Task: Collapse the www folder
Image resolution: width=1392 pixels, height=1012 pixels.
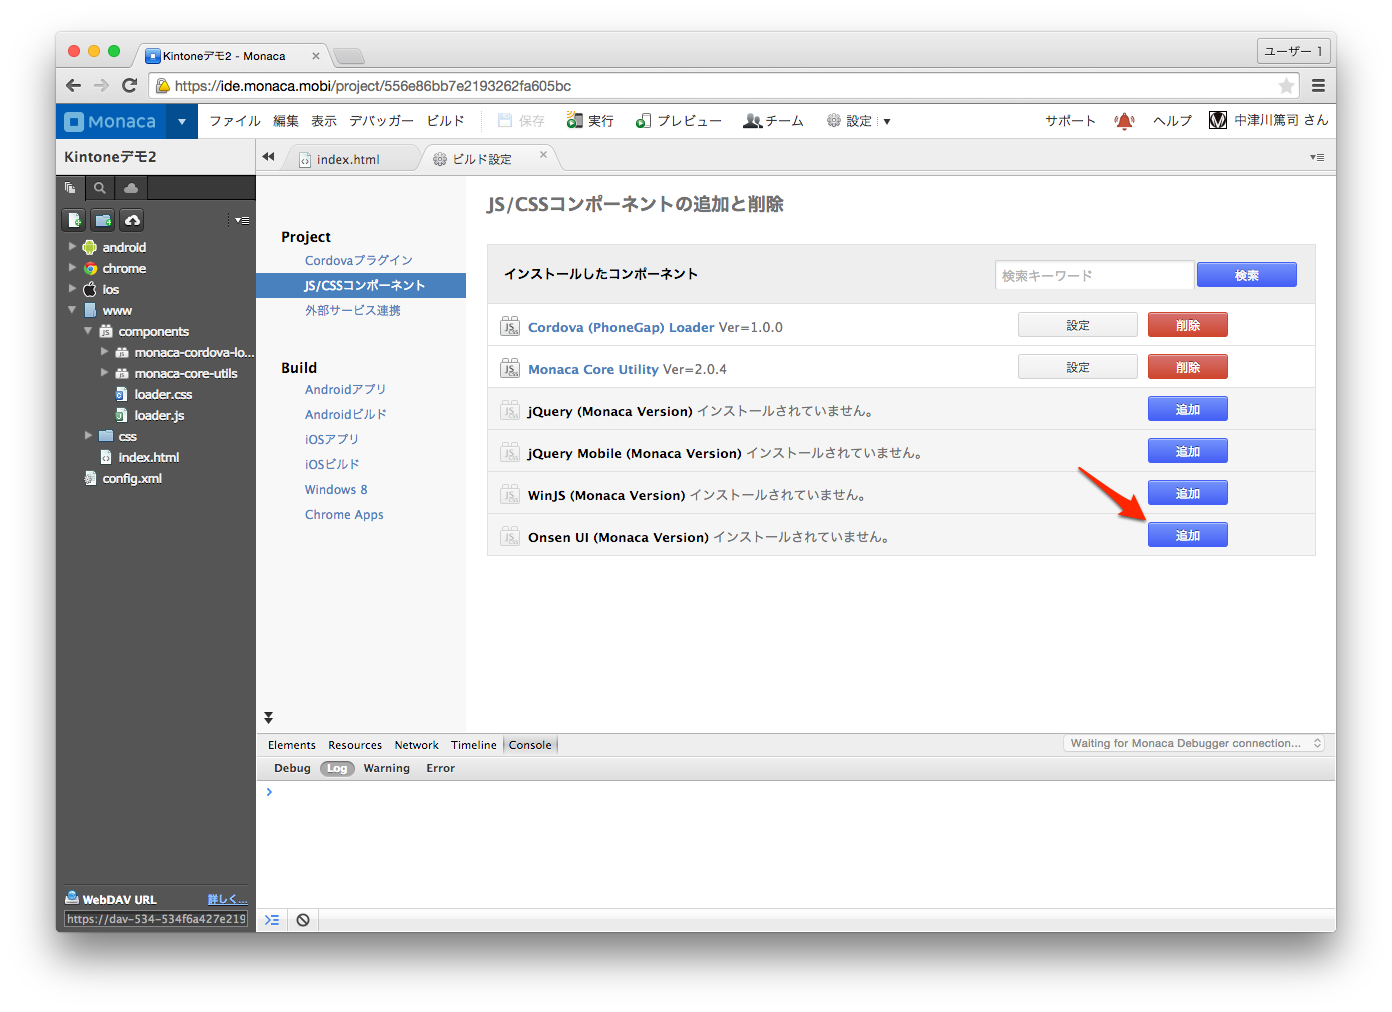Action: click(72, 310)
